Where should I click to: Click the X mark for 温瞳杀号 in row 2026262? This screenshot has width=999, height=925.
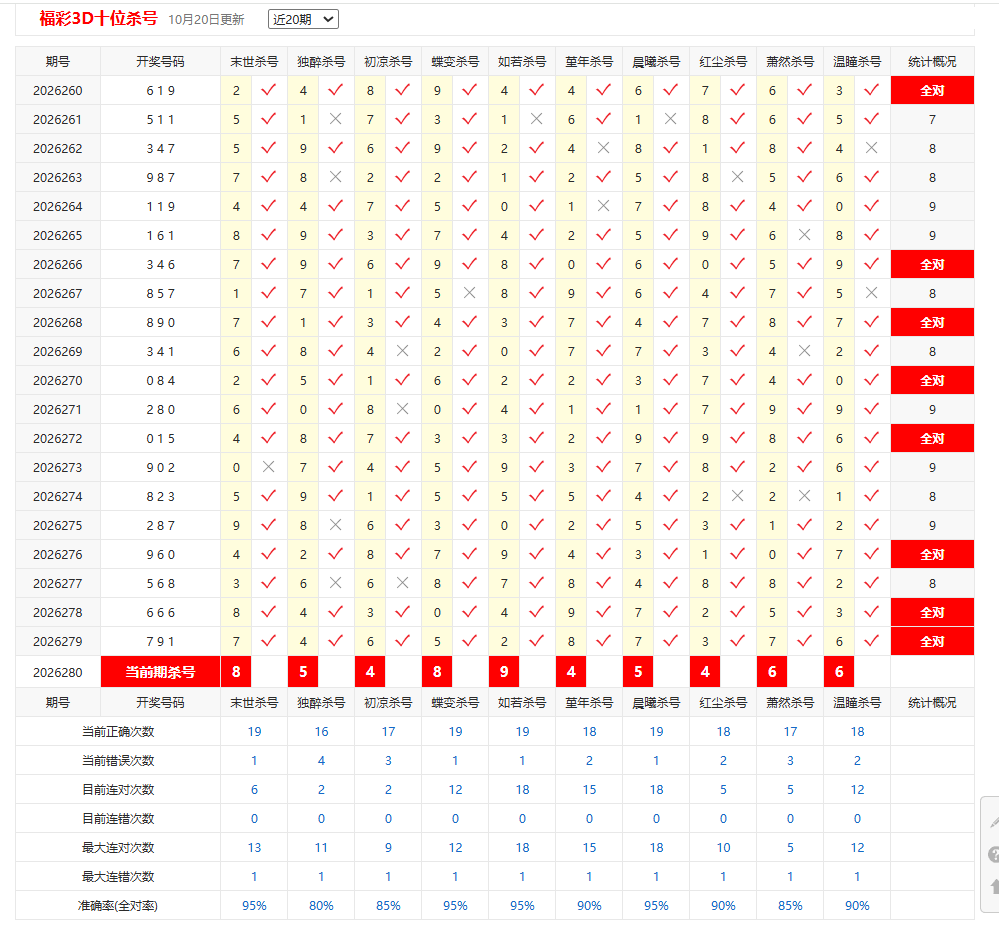[x=872, y=148]
